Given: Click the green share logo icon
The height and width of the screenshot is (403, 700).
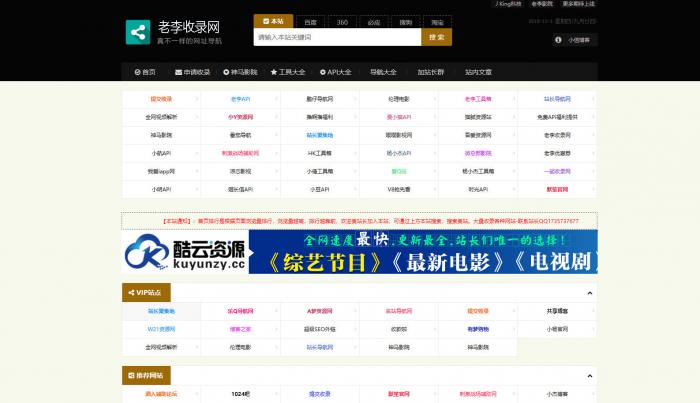Looking at the screenshot, I should click(x=139, y=32).
